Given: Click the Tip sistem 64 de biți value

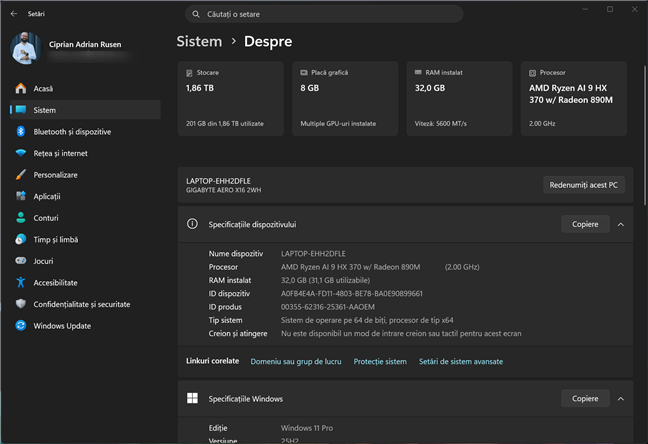Looking at the screenshot, I should click(367, 320).
